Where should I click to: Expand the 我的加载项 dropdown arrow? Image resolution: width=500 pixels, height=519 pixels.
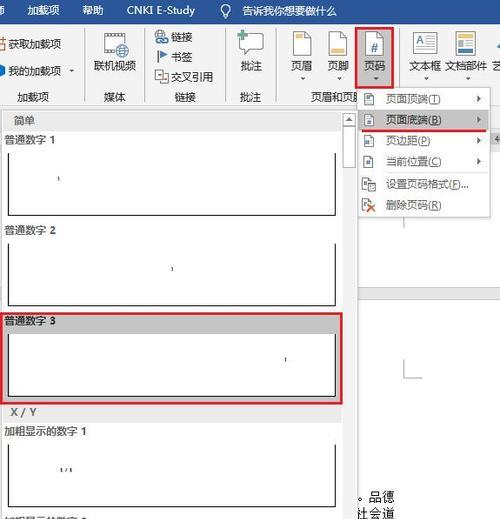(72, 71)
